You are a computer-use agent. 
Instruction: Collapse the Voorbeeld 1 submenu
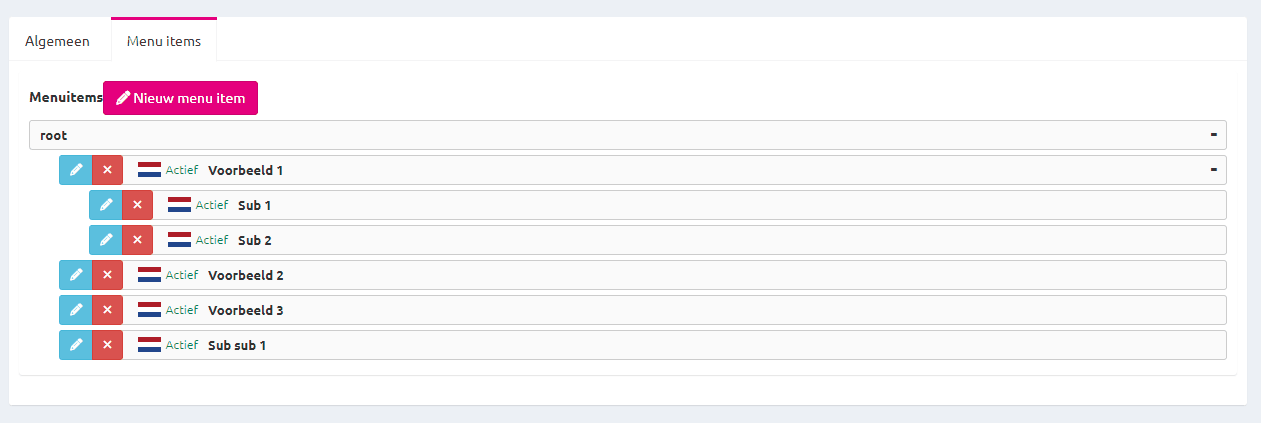[x=1213, y=170]
